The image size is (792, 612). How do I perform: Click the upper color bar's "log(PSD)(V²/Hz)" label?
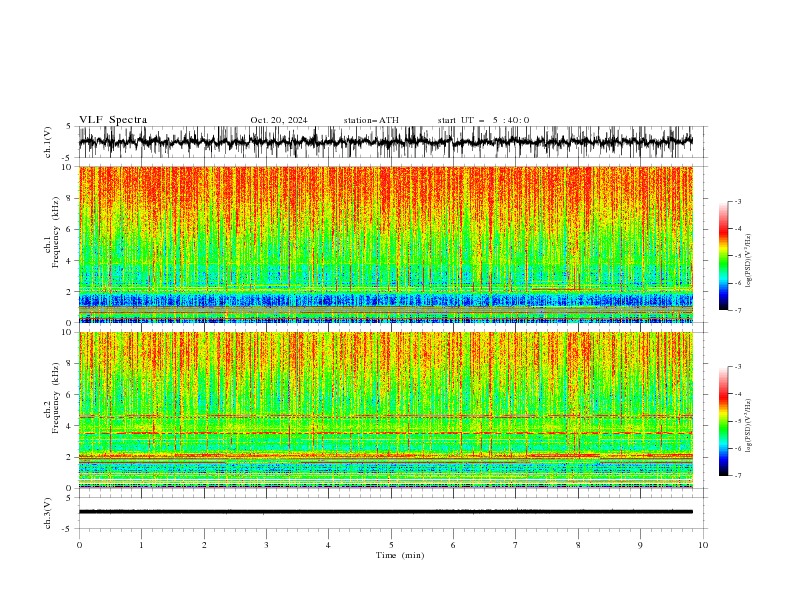748,261
